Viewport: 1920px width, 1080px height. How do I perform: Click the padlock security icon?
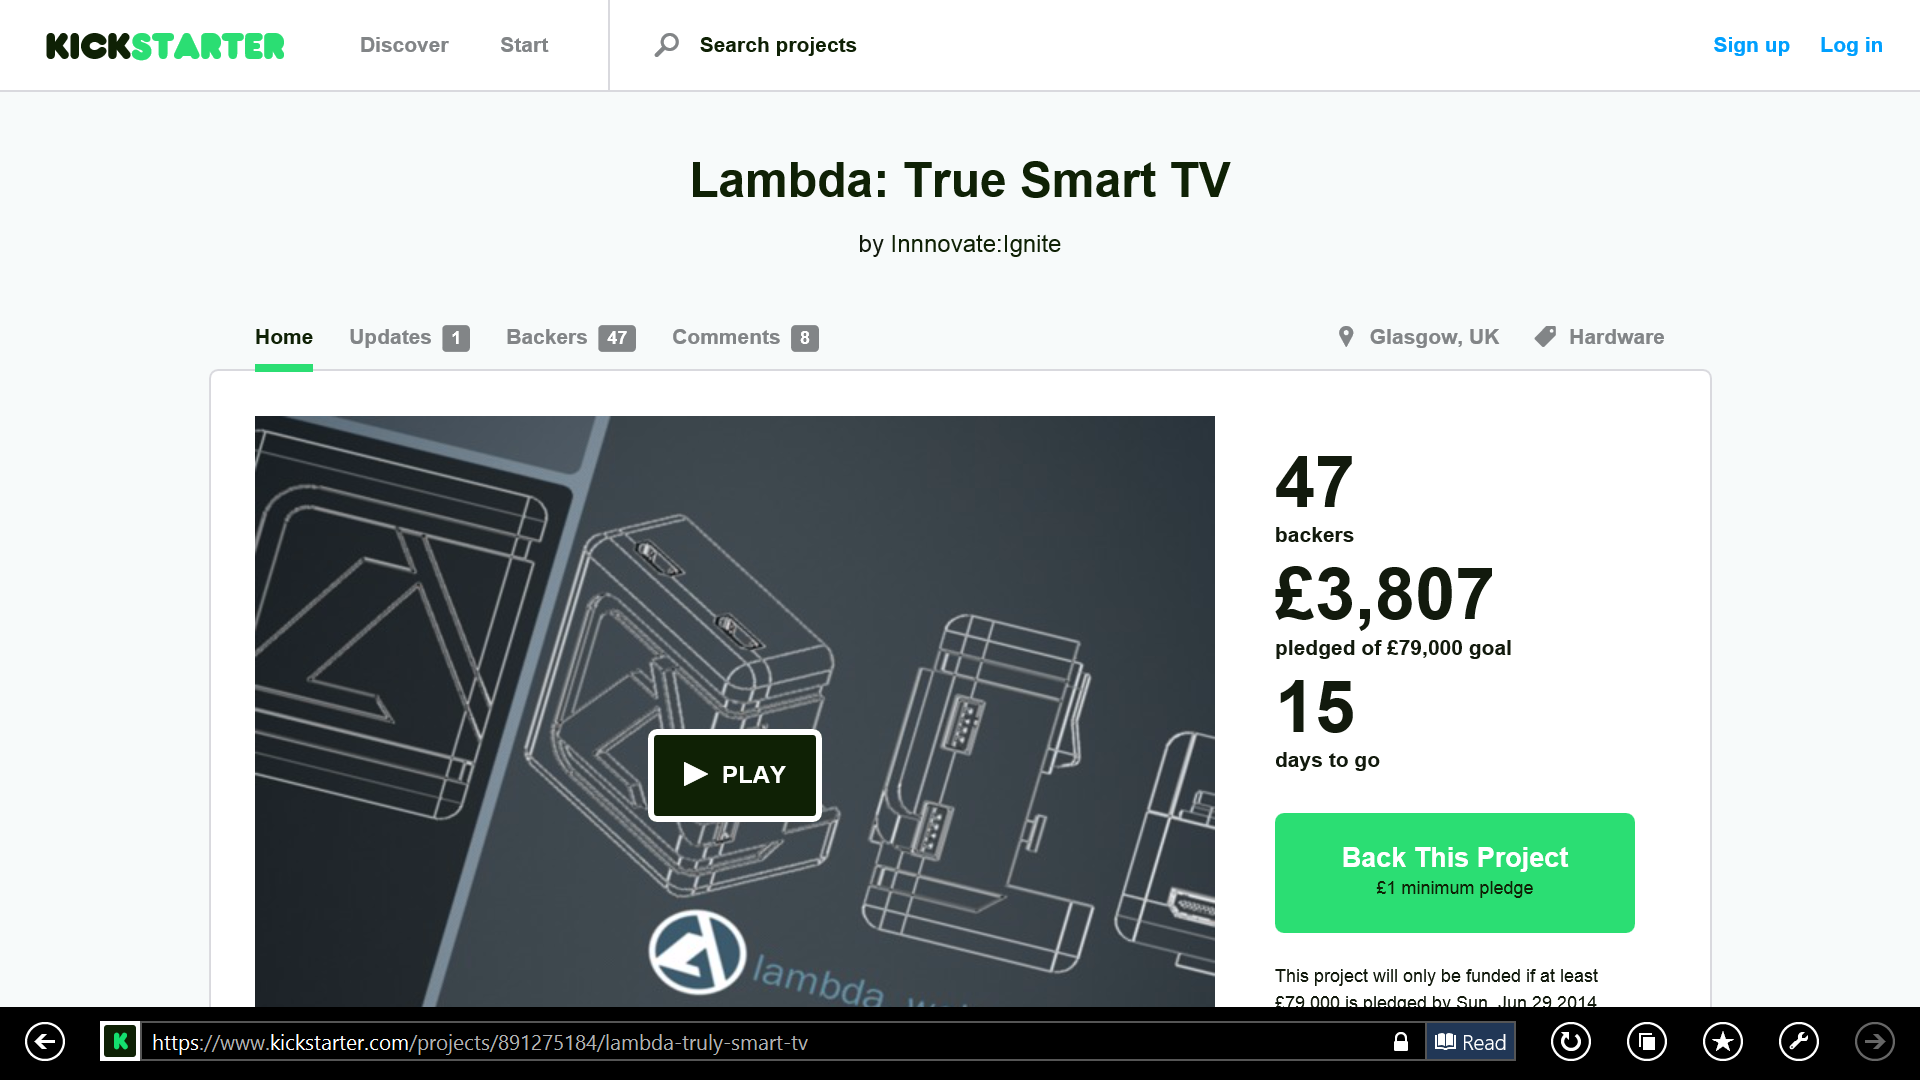(1401, 1042)
